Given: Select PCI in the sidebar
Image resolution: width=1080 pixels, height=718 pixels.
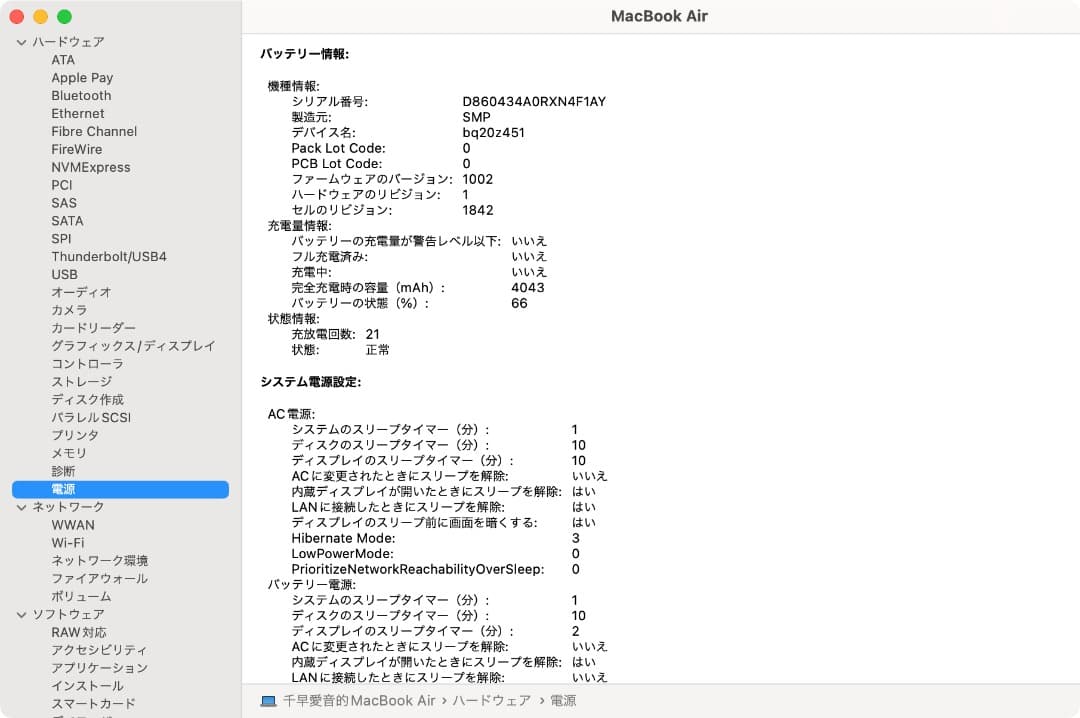Looking at the screenshot, I should [x=61, y=185].
